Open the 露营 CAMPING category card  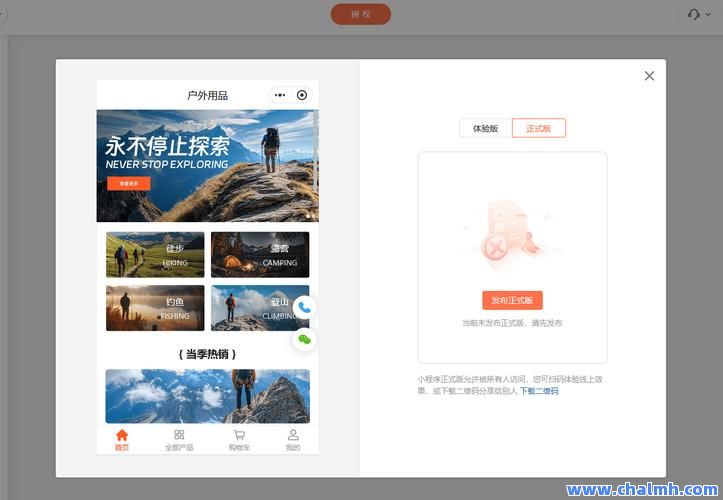[260, 255]
